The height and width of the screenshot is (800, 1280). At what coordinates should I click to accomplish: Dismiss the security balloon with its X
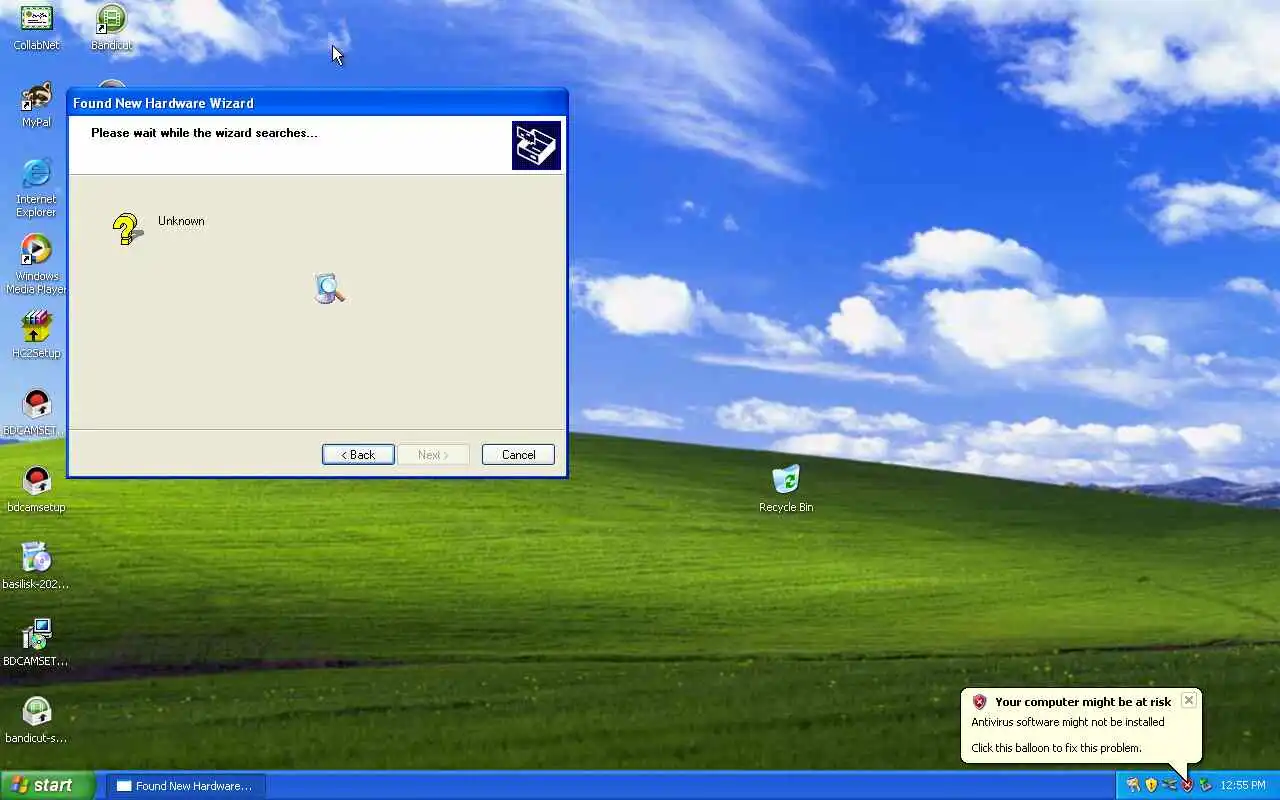(x=1188, y=700)
